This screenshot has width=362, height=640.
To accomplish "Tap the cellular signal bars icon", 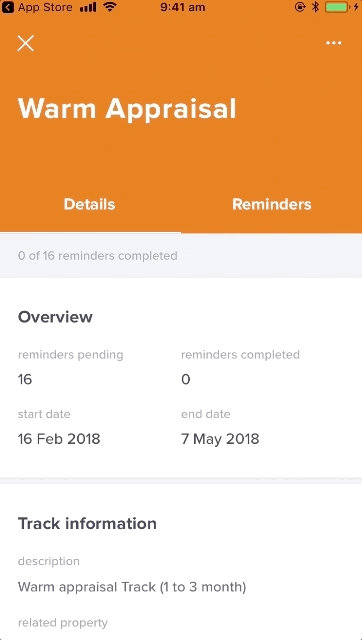I will pyautogui.click(x=88, y=7).
